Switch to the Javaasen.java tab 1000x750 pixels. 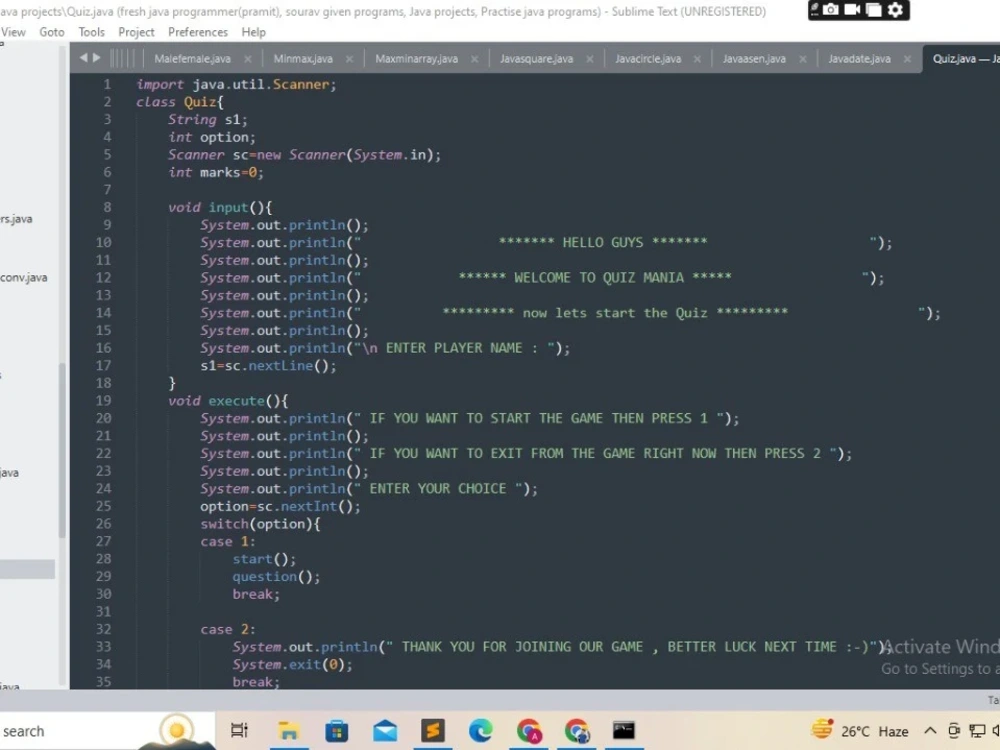pyautogui.click(x=754, y=59)
